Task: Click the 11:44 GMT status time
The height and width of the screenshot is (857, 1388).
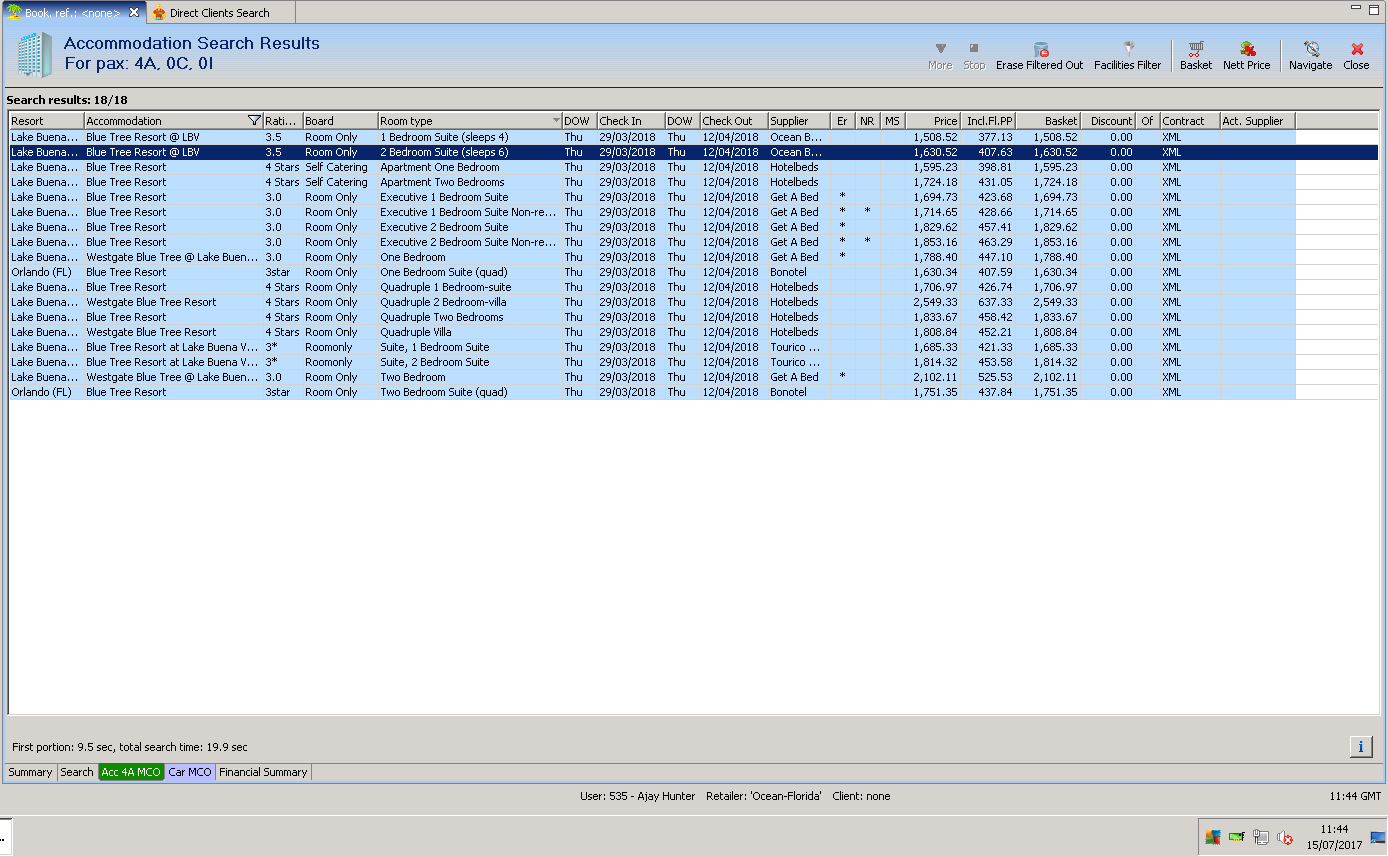Action: [1355, 796]
